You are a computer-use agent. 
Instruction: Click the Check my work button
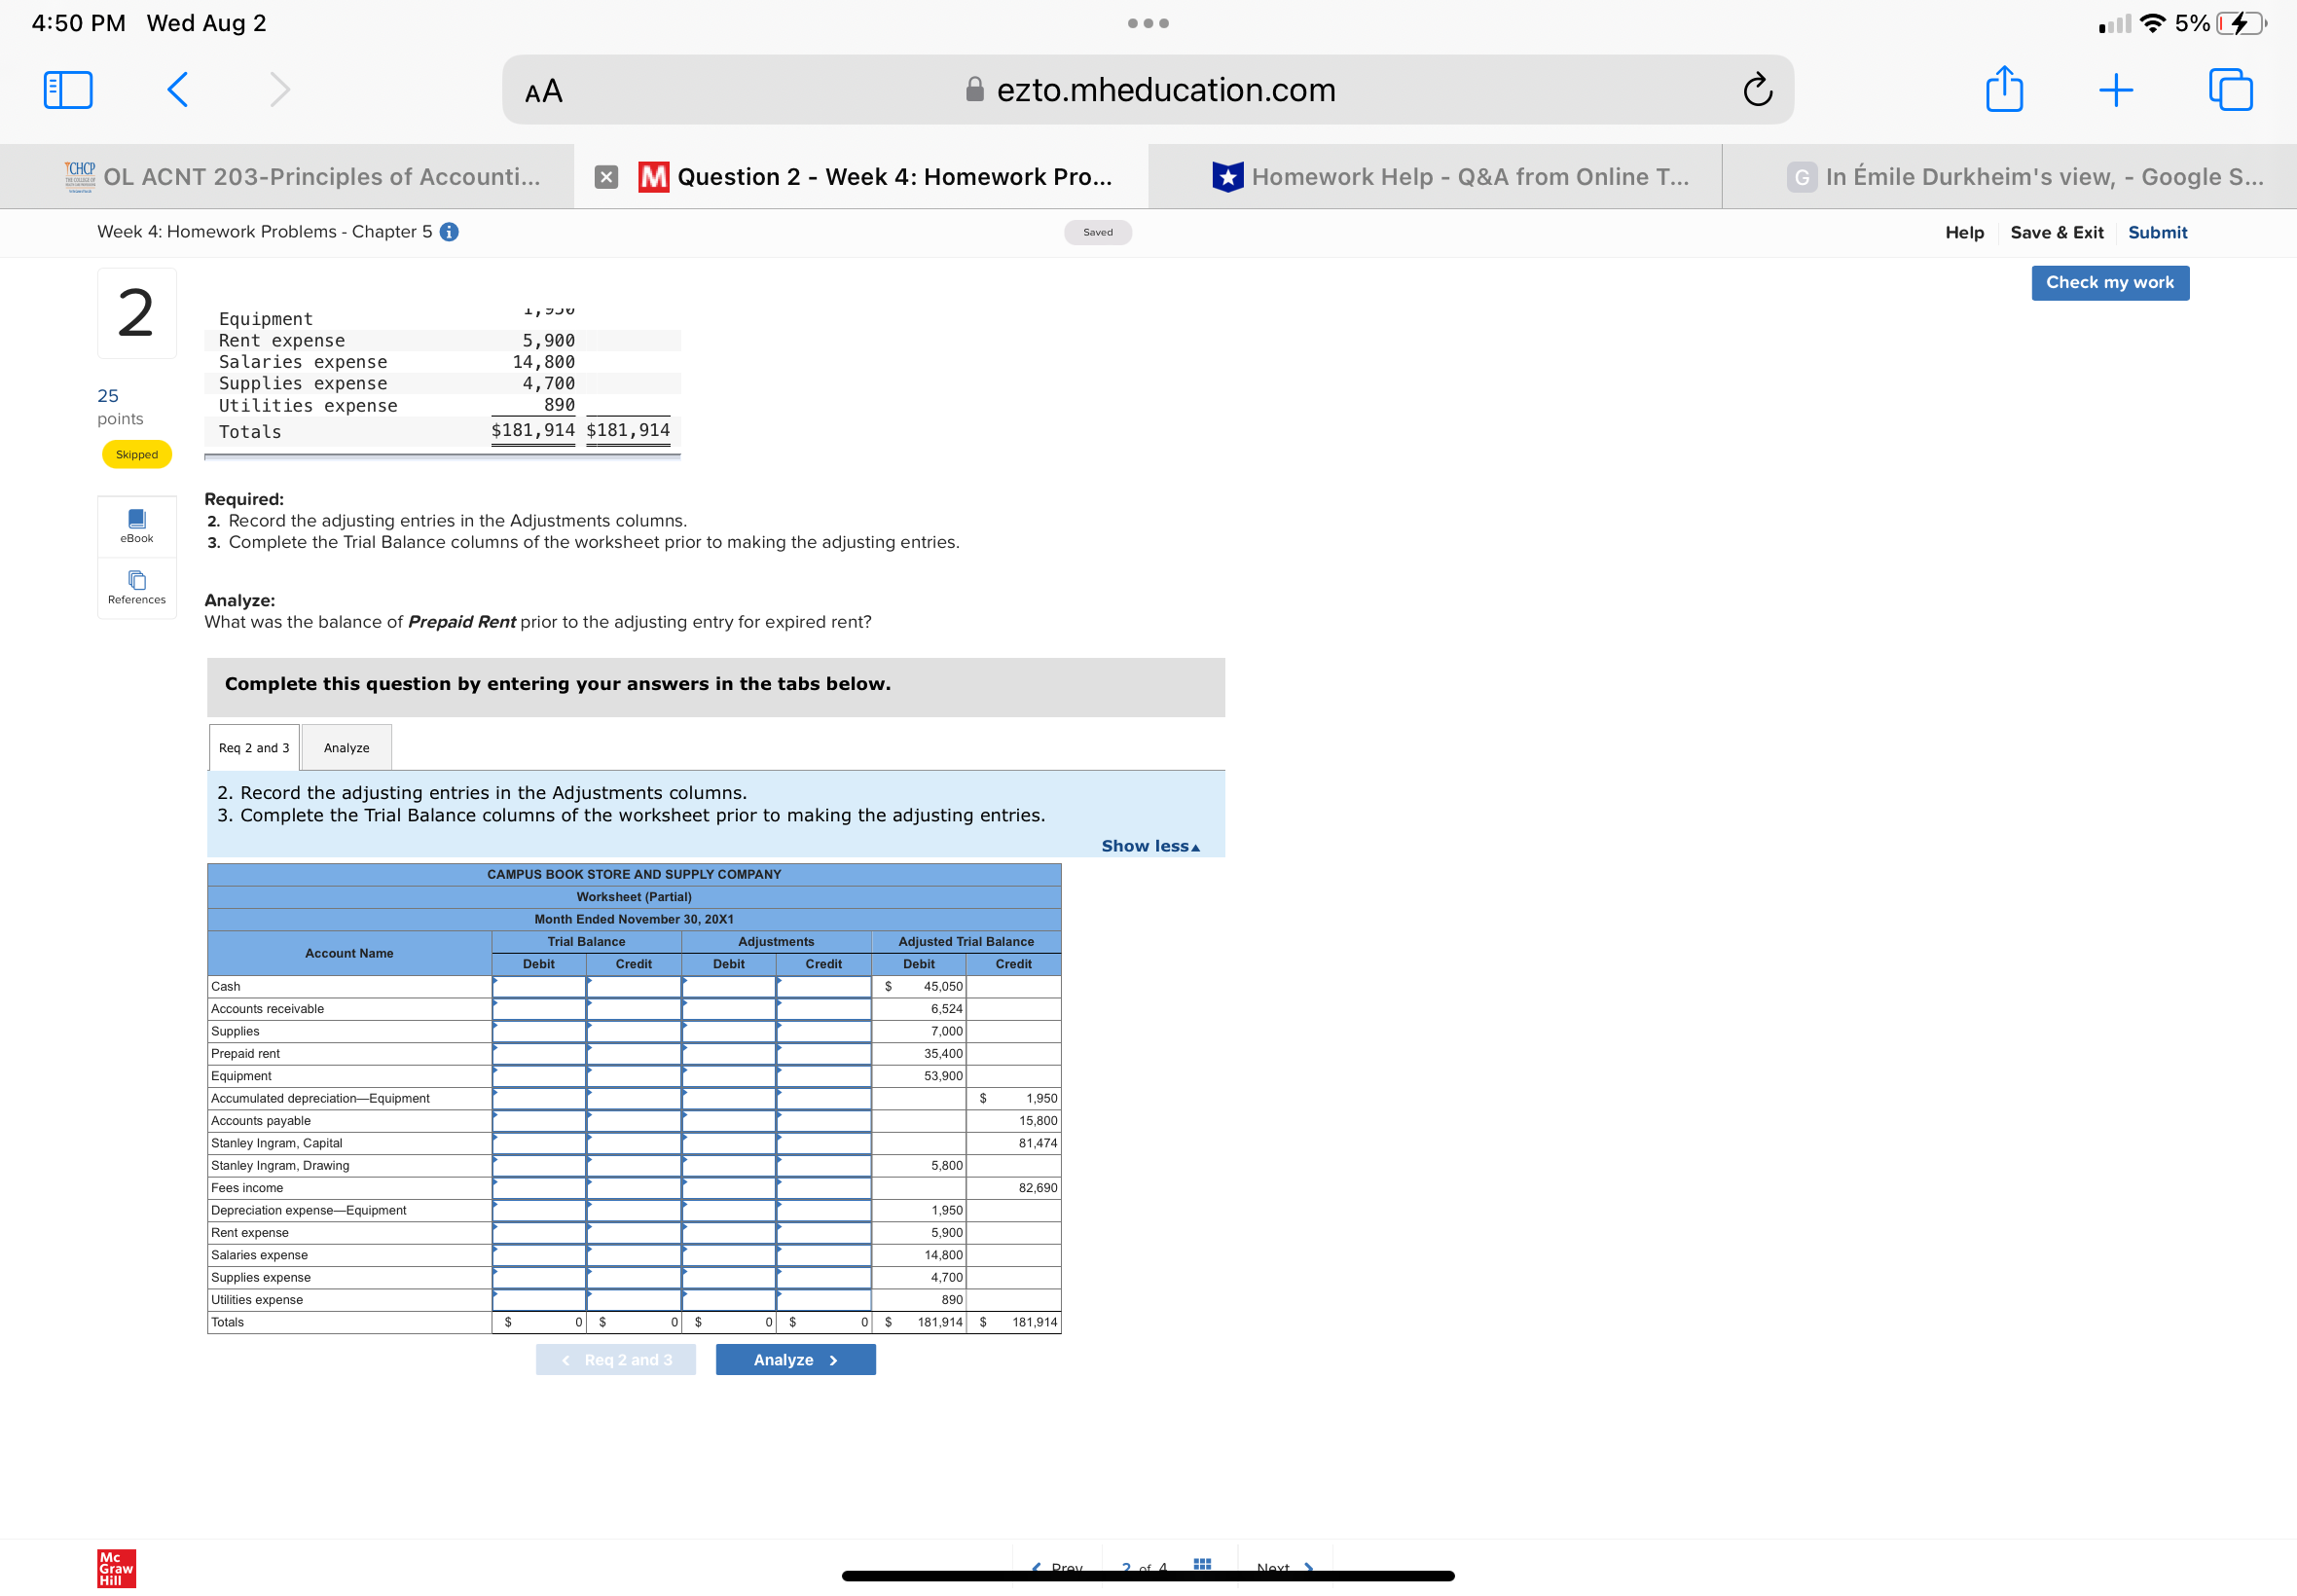pos(2109,283)
